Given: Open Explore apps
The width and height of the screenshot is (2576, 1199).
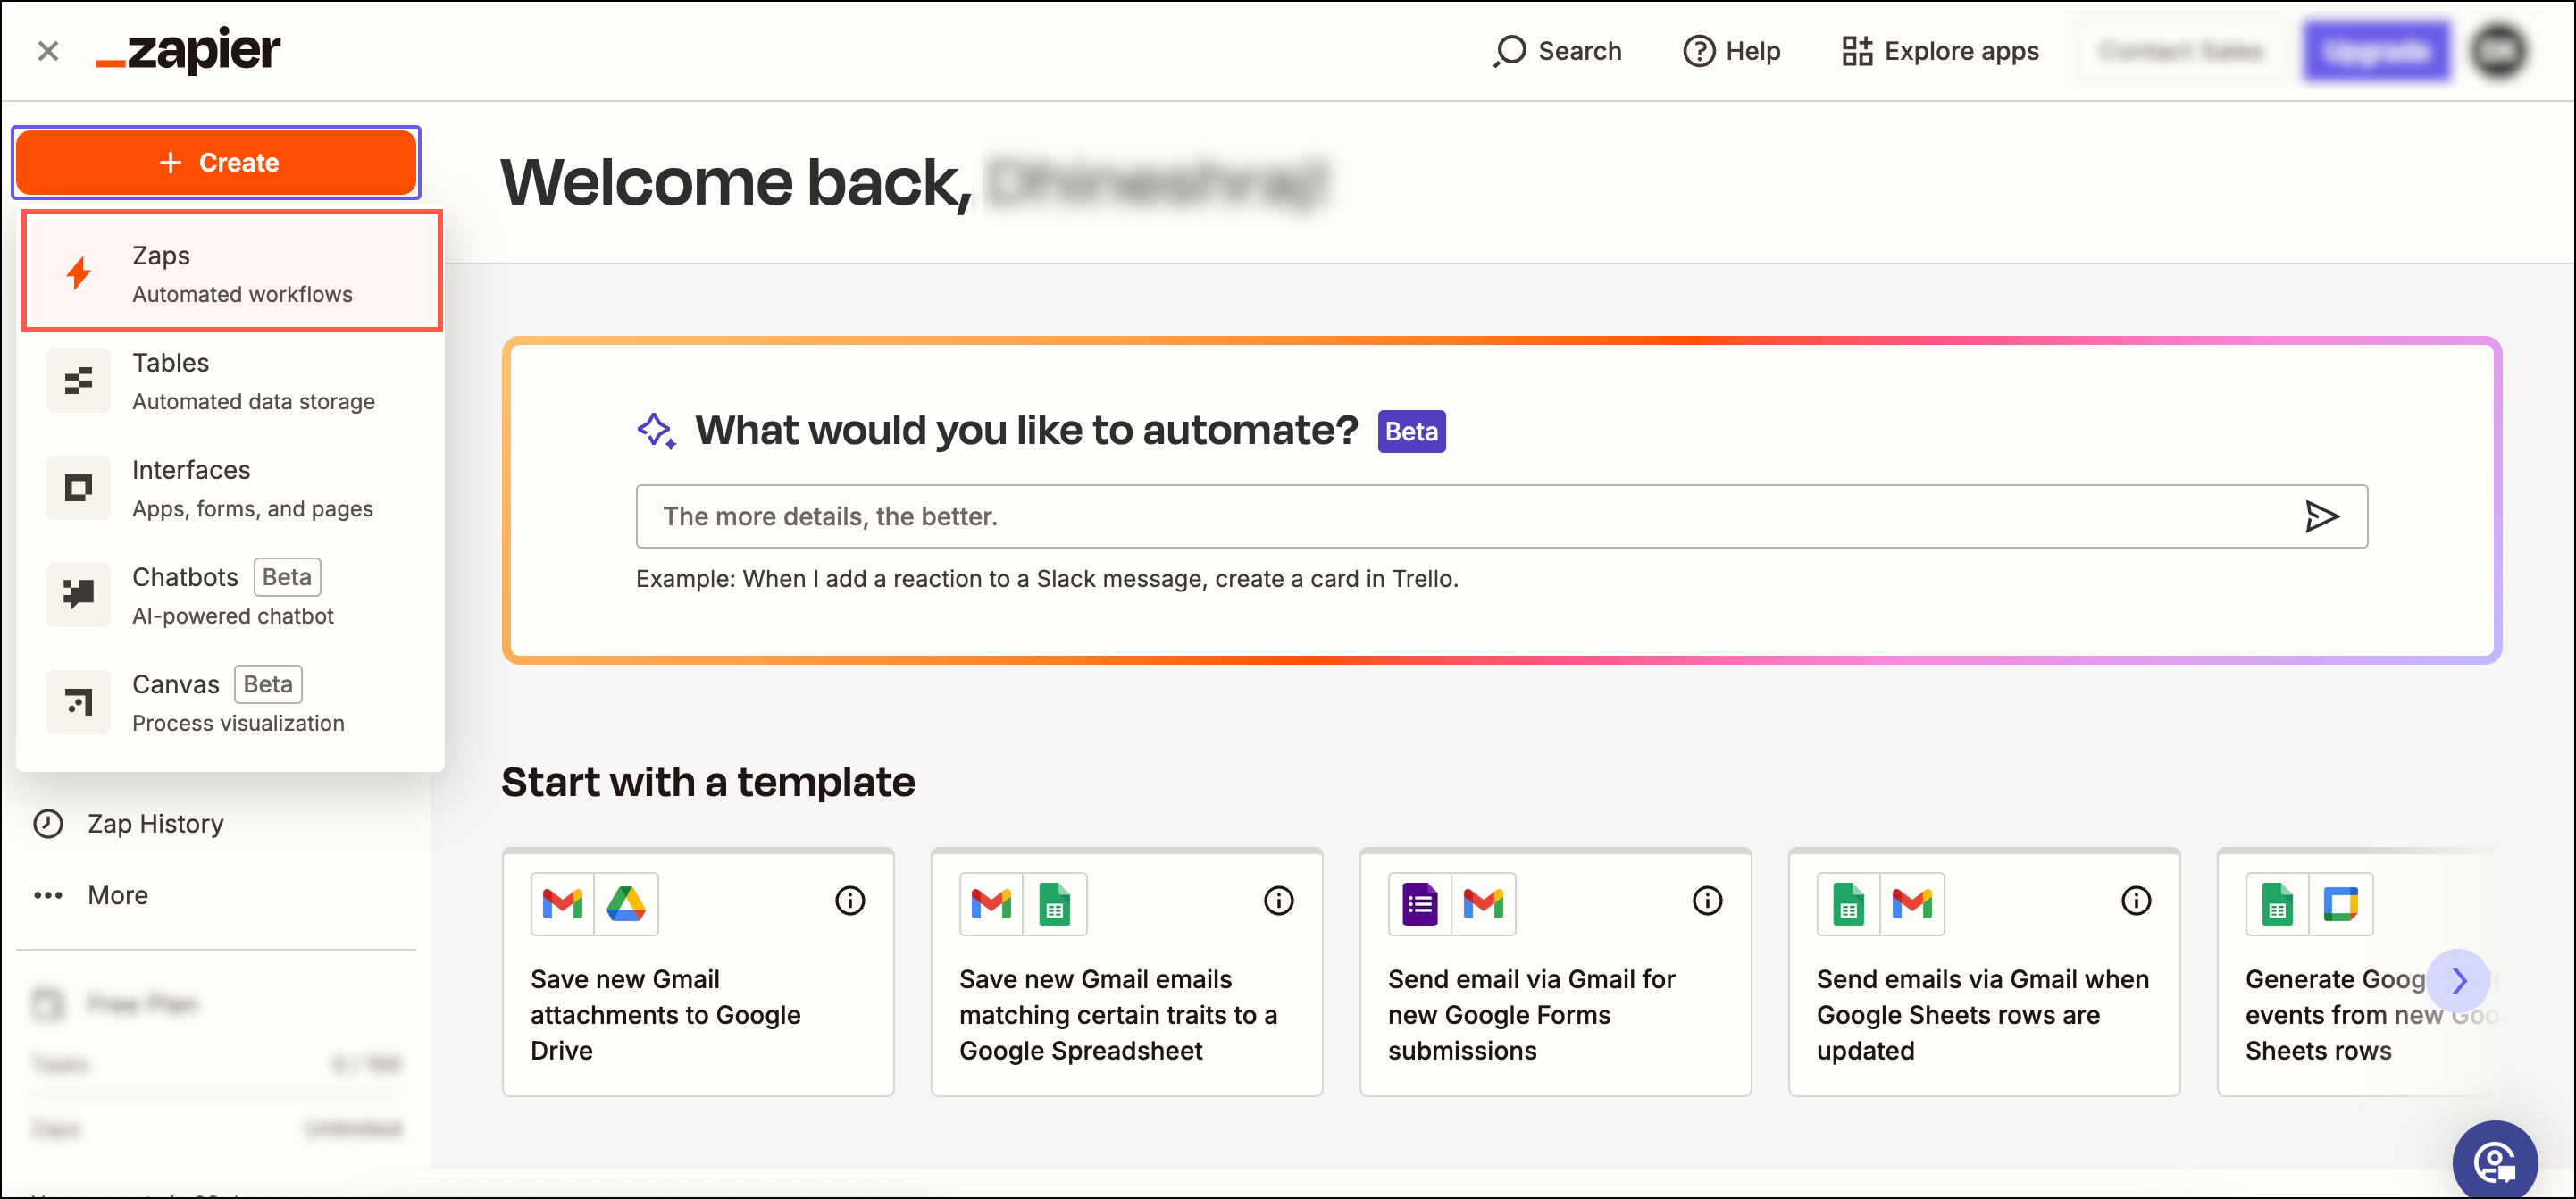Looking at the screenshot, I should click(1940, 51).
